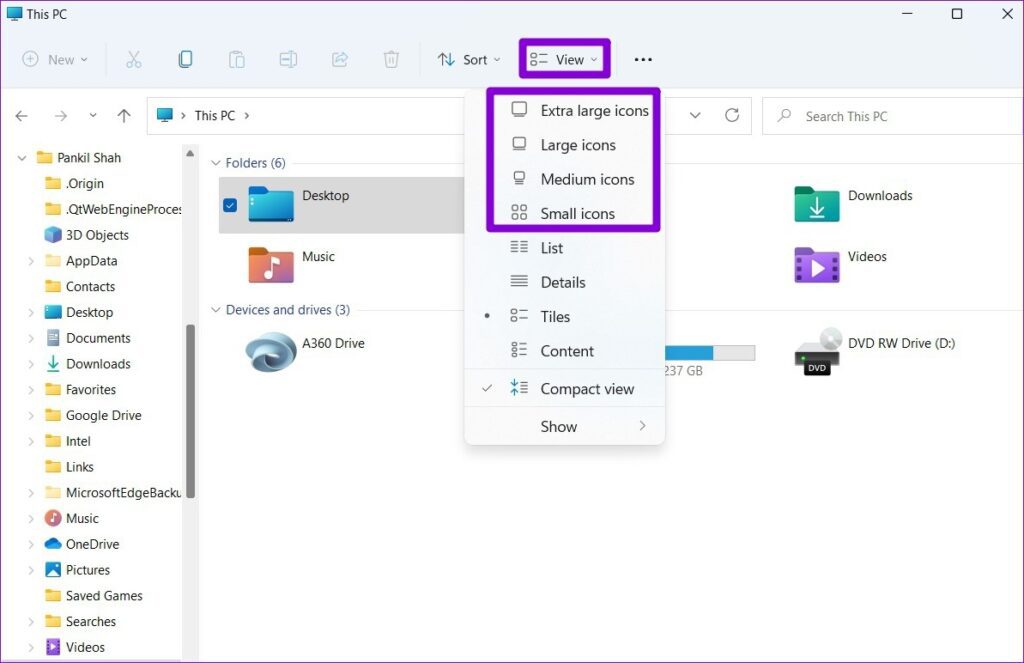The height and width of the screenshot is (663, 1024).
Task: Click the Delete icon on the toolbar
Action: (391, 59)
